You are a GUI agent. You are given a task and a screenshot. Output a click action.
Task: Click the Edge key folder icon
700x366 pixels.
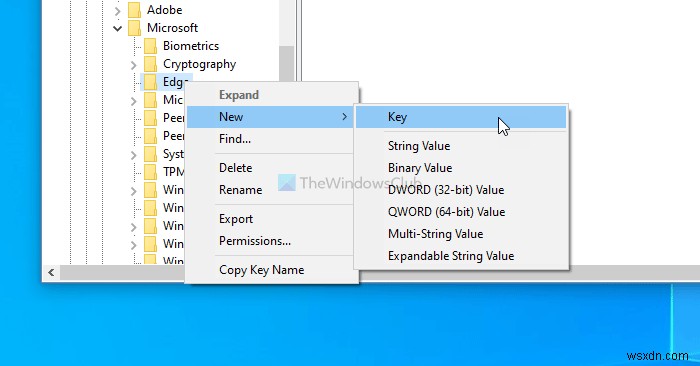150,82
